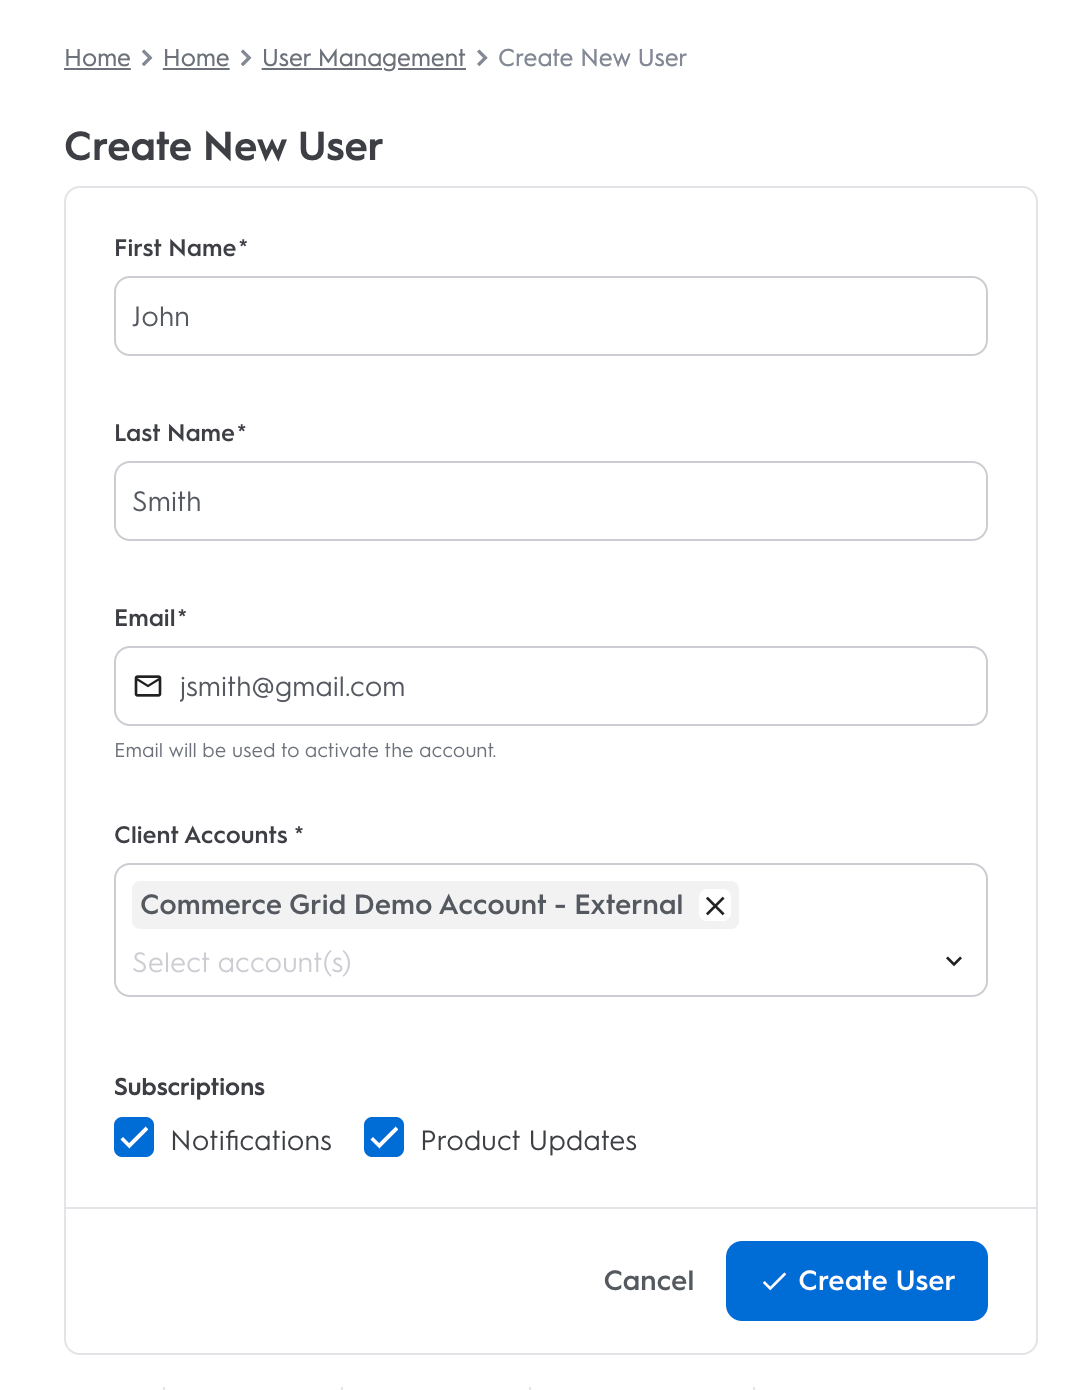Remove Commerce Grid Demo Account tag
This screenshot has width=1084, height=1390.
(x=715, y=906)
